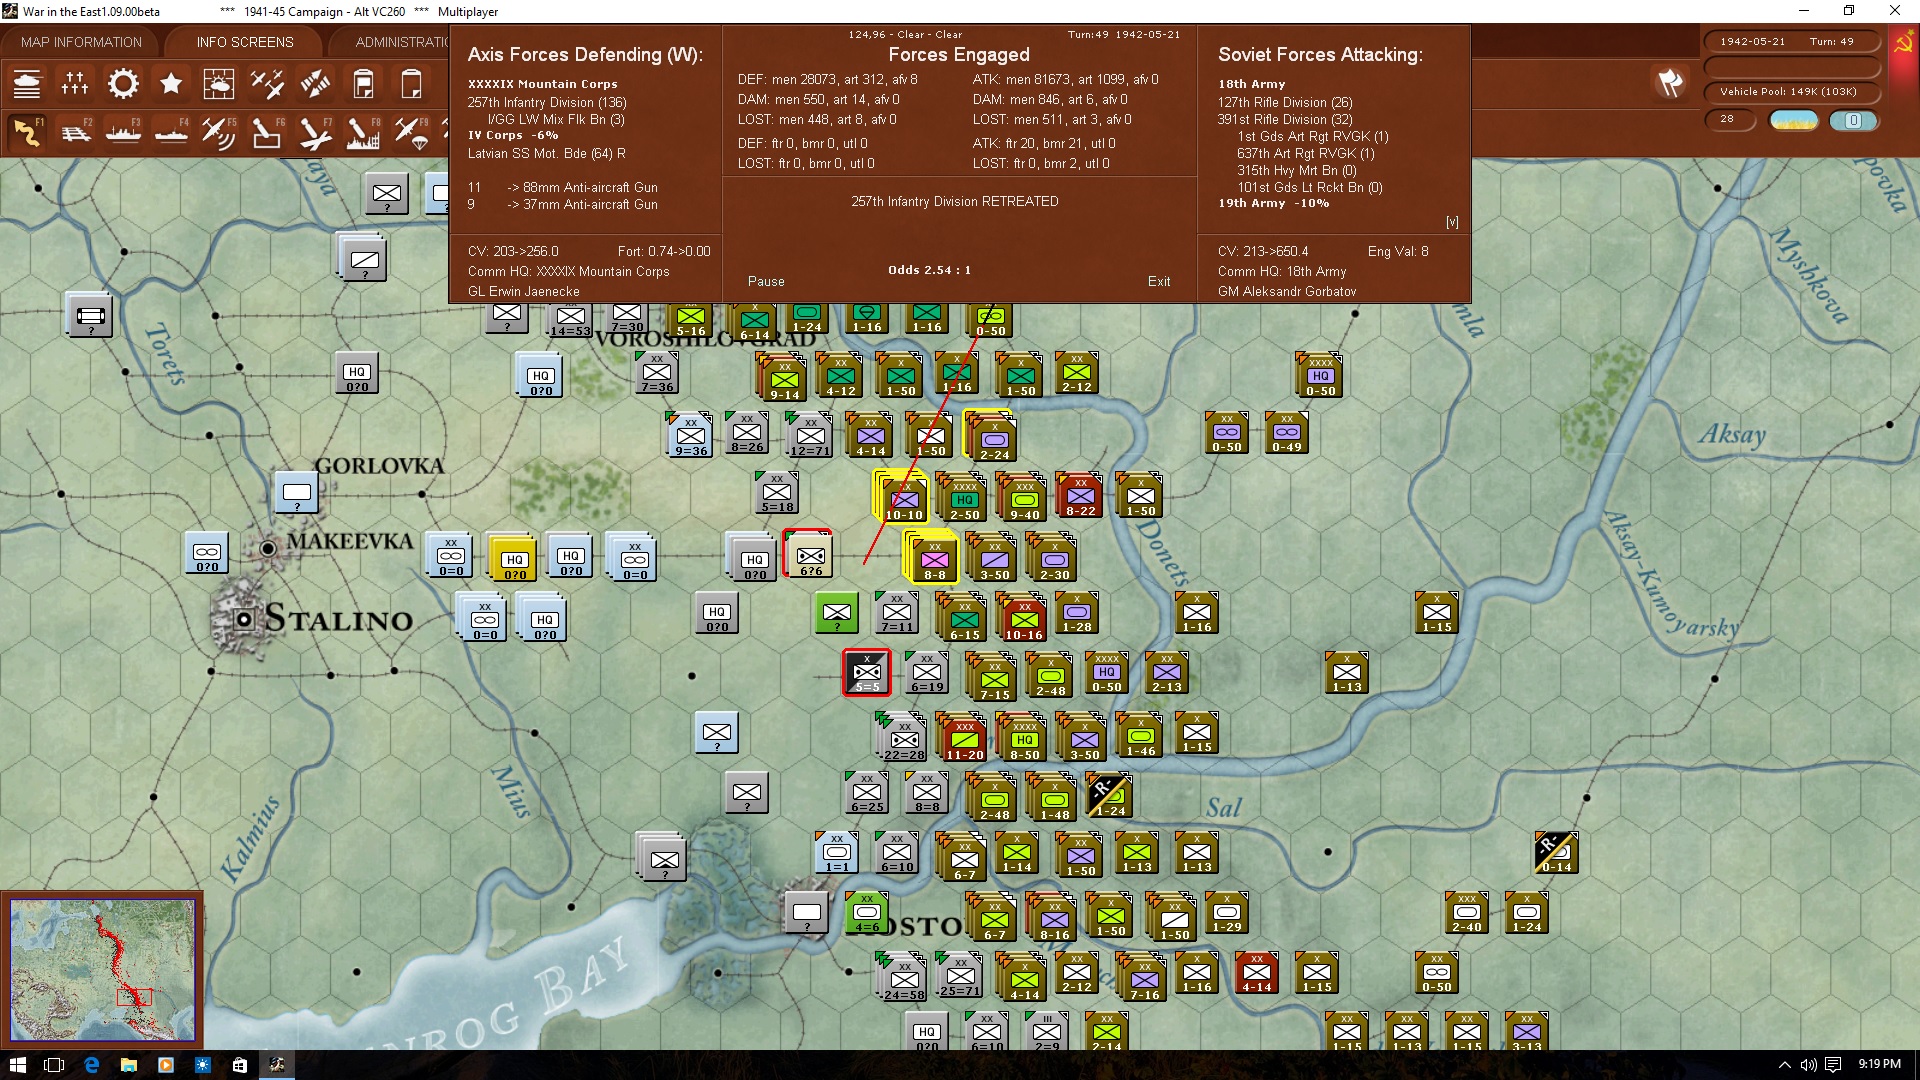The height and width of the screenshot is (1080, 1920).
Task: Click the victory star icon
Action: pos(171,84)
